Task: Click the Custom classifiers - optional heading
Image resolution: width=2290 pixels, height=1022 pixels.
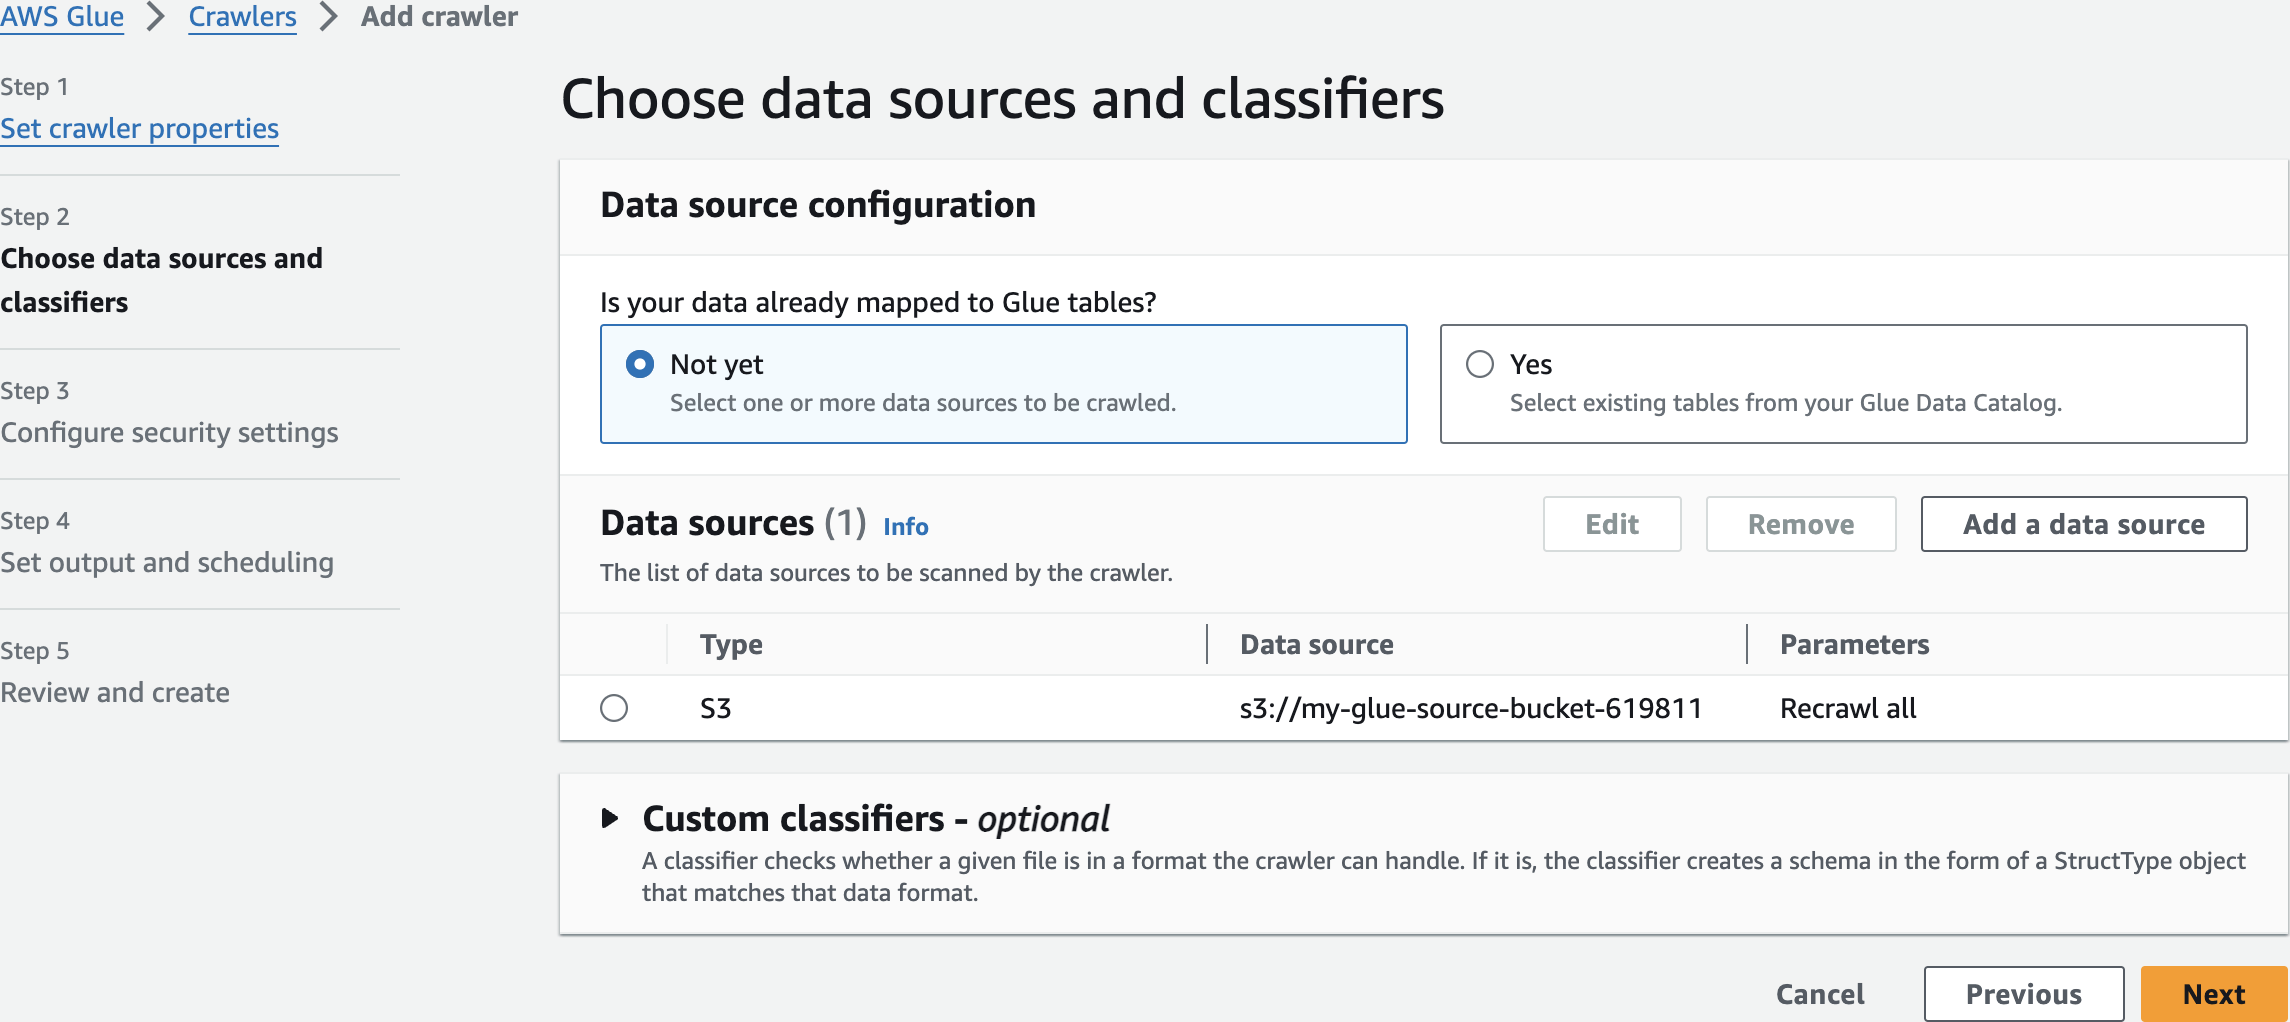Action: point(875,819)
